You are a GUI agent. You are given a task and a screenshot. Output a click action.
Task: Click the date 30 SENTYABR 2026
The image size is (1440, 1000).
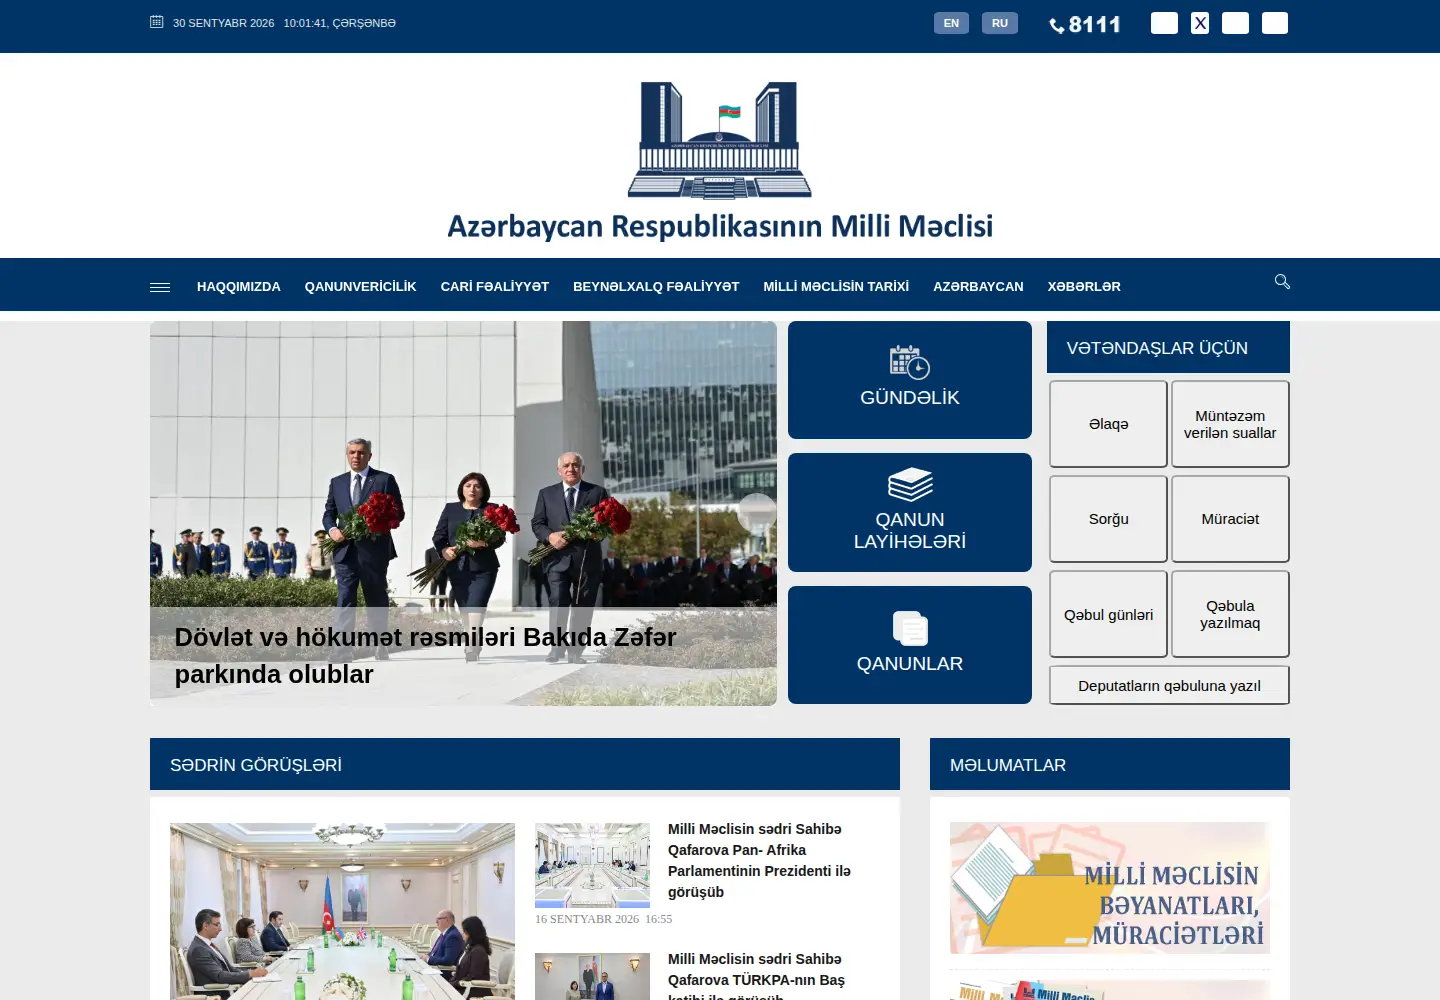click(223, 23)
